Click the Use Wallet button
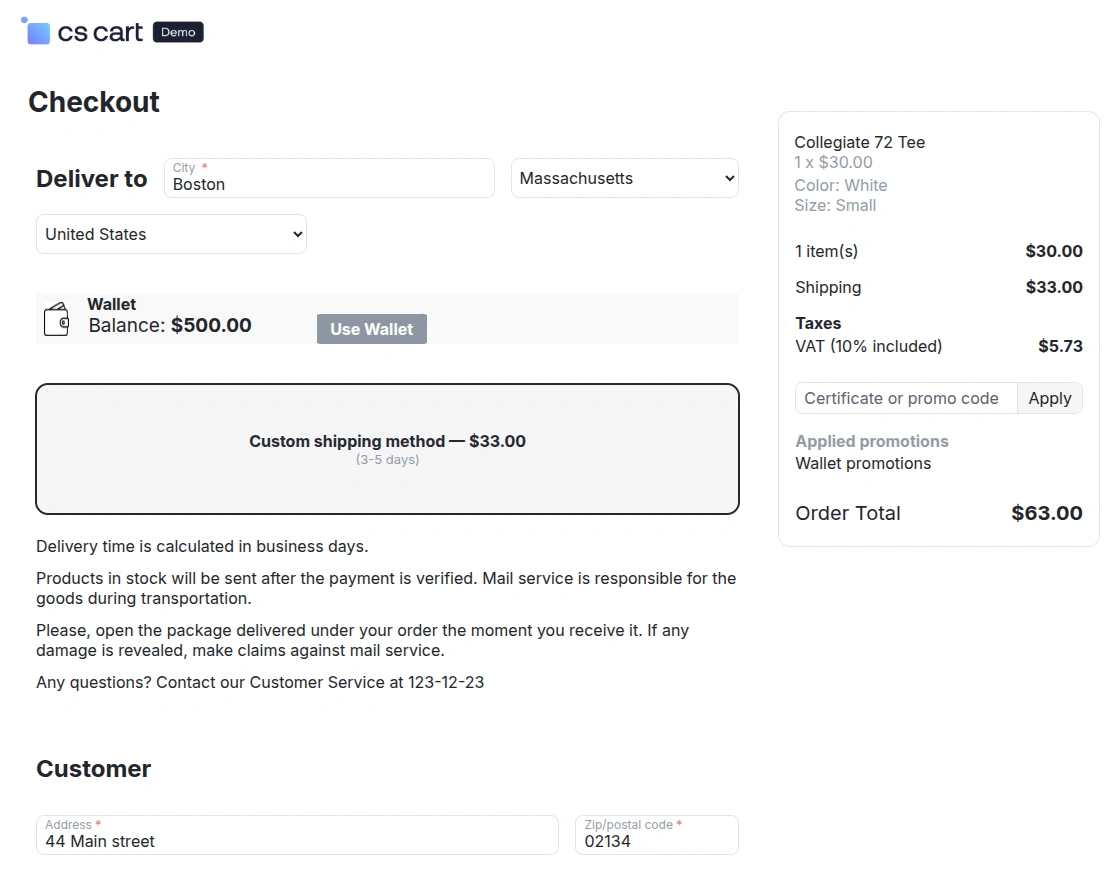The height and width of the screenshot is (880, 1120). click(371, 329)
